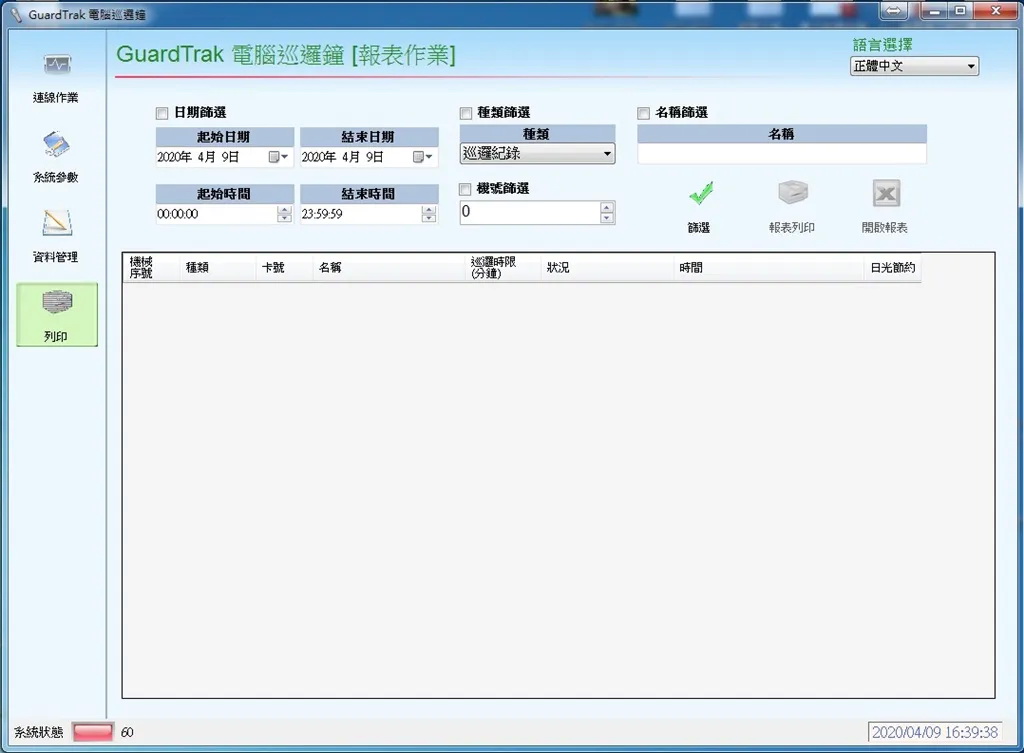This screenshot has width=1024, height=753.
Task: Close the GuardTrak window
Action: 996,10
